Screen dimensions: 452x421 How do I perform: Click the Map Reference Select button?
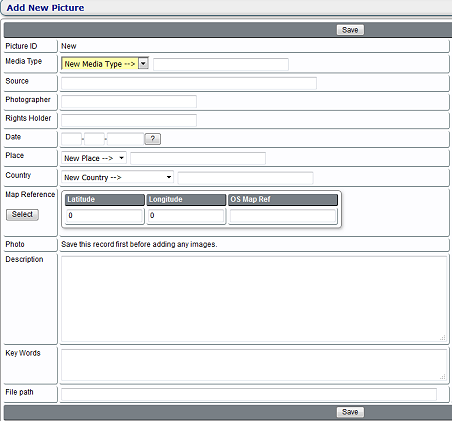22,214
